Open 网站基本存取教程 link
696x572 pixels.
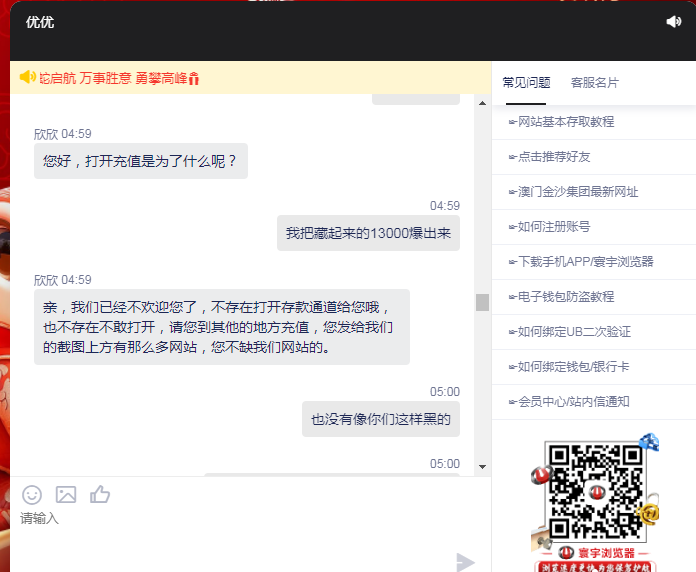click(x=566, y=122)
